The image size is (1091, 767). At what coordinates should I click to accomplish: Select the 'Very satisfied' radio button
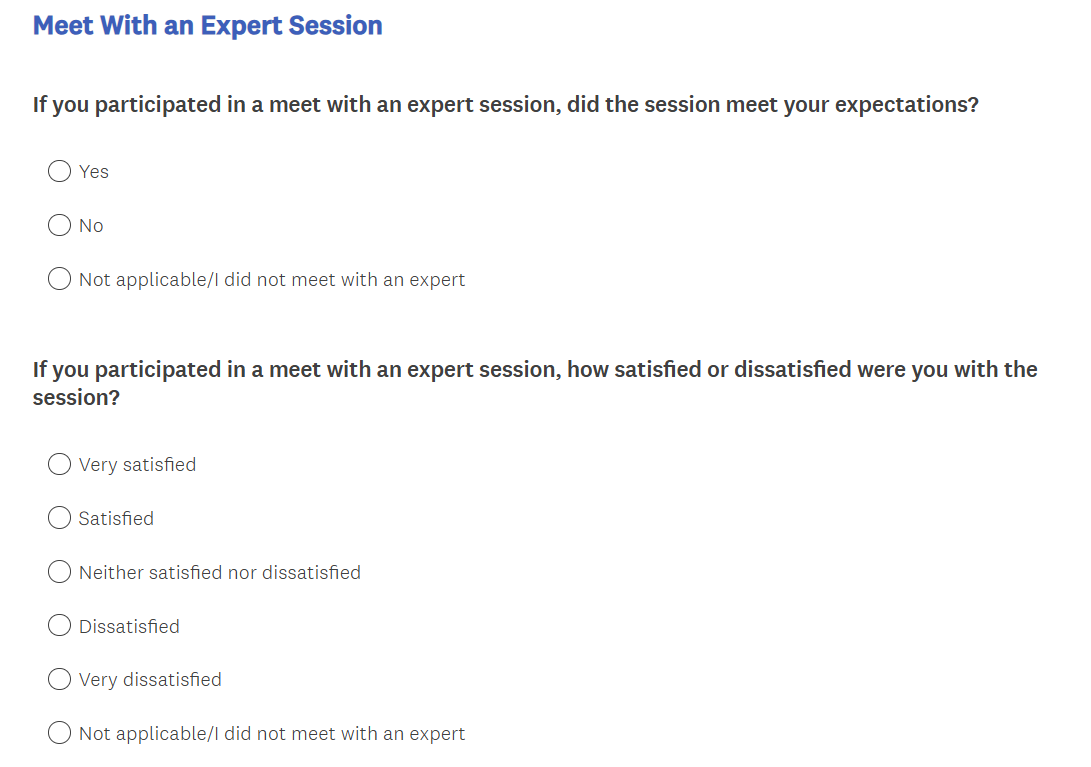pyautogui.click(x=60, y=465)
